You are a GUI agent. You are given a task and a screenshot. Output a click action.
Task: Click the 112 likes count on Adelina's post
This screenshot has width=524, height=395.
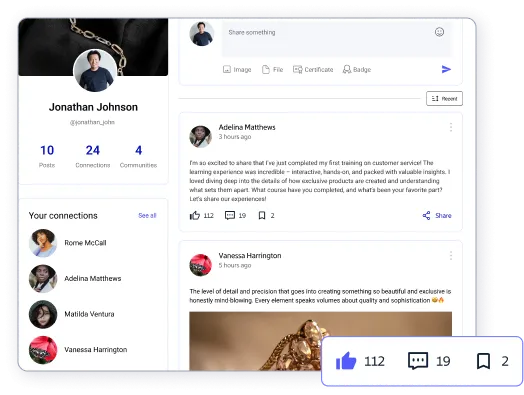pyautogui.click(x=209, y=216)
